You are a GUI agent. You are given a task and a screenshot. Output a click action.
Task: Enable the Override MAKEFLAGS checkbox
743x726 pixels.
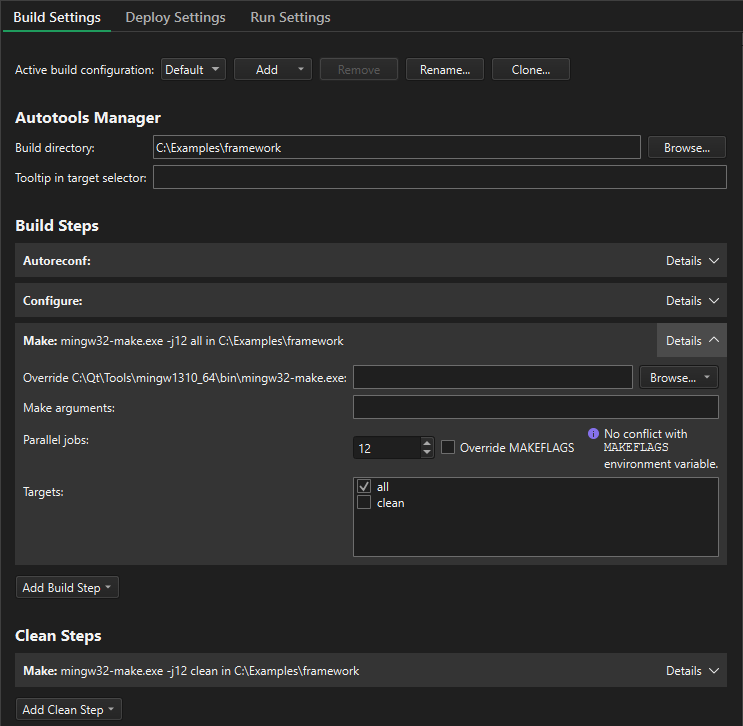pos(449,448)
